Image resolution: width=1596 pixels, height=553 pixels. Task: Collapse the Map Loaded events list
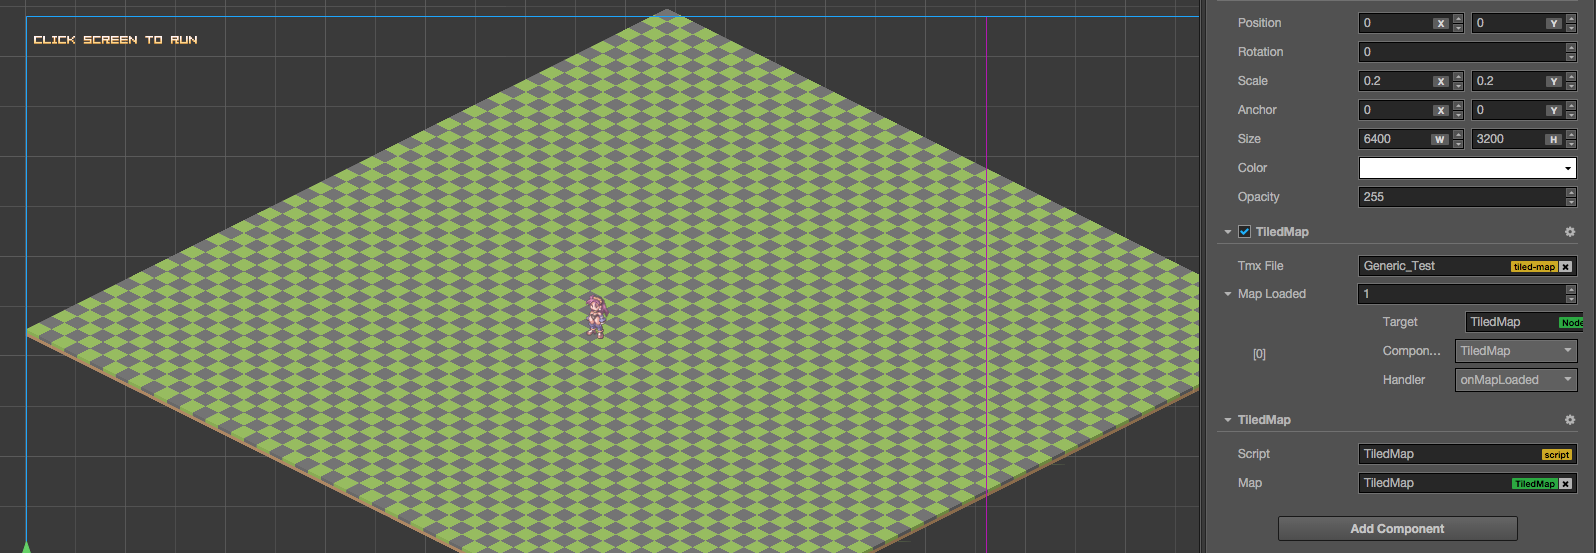pyautogui.click(x=1228, y=294)
